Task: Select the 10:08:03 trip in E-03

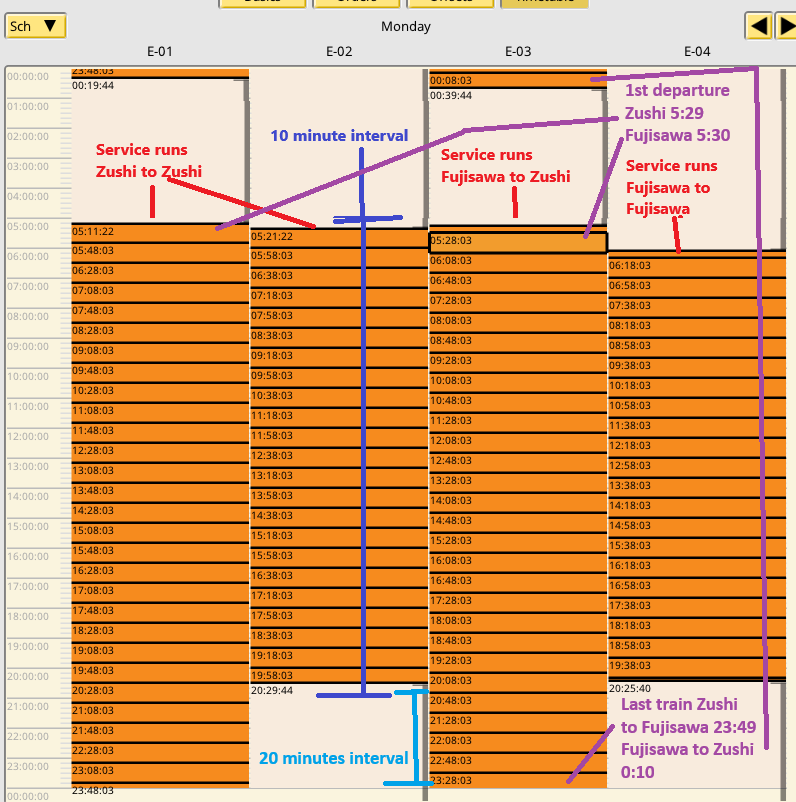Action: click(518, 383)
